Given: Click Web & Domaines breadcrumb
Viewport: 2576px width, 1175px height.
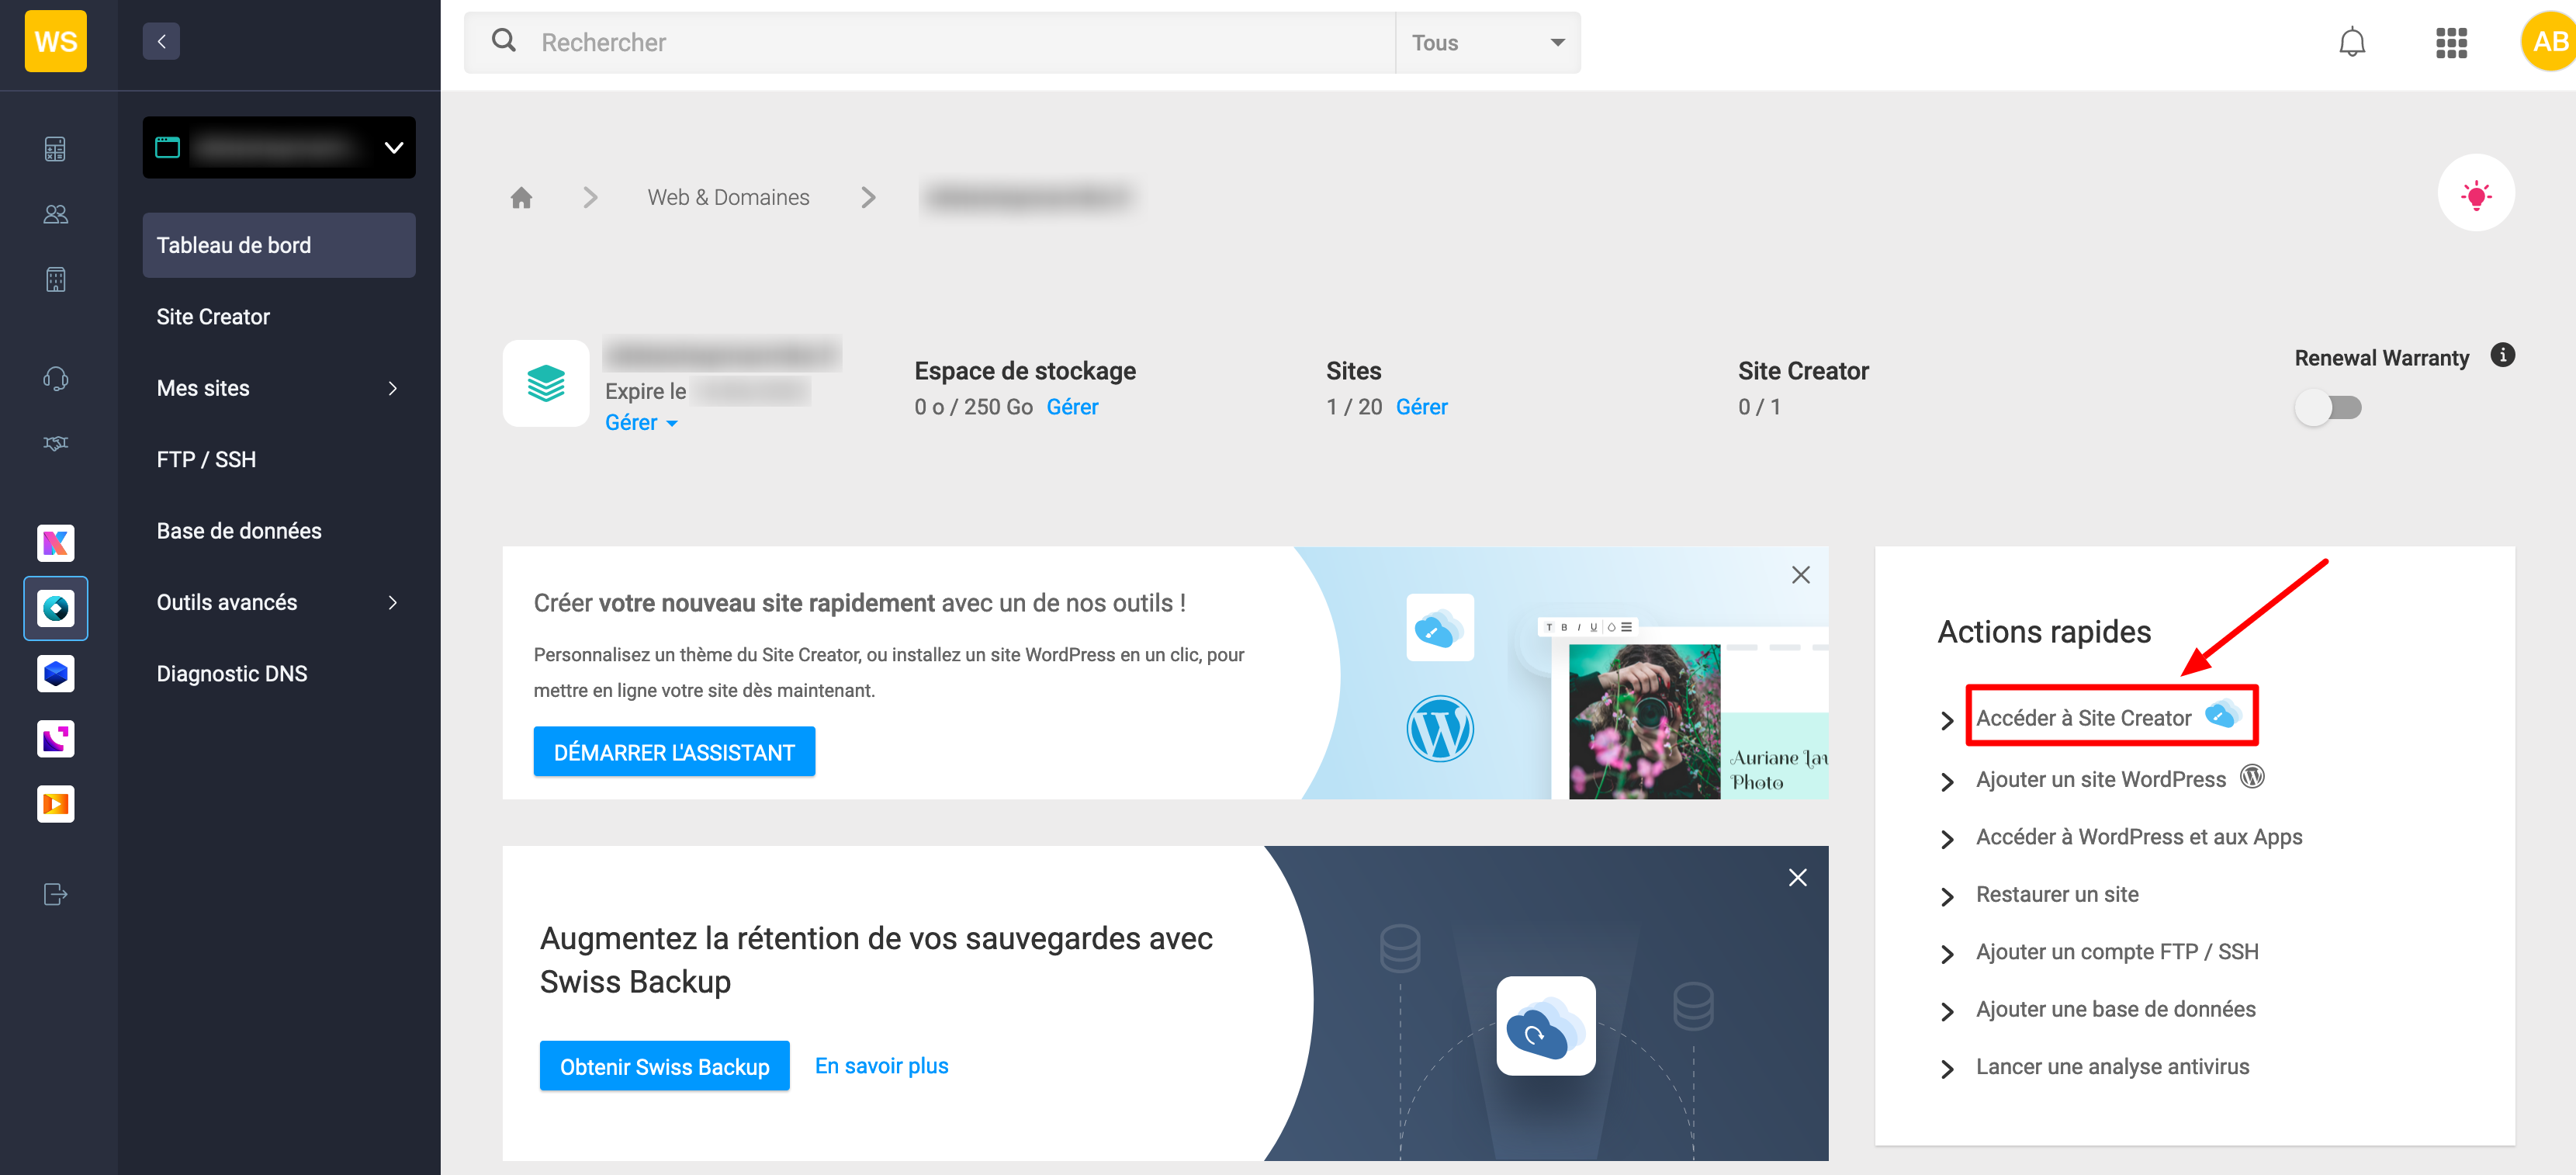Looking at the screenshot, I should pyautogui.click(x=728, y=198).
